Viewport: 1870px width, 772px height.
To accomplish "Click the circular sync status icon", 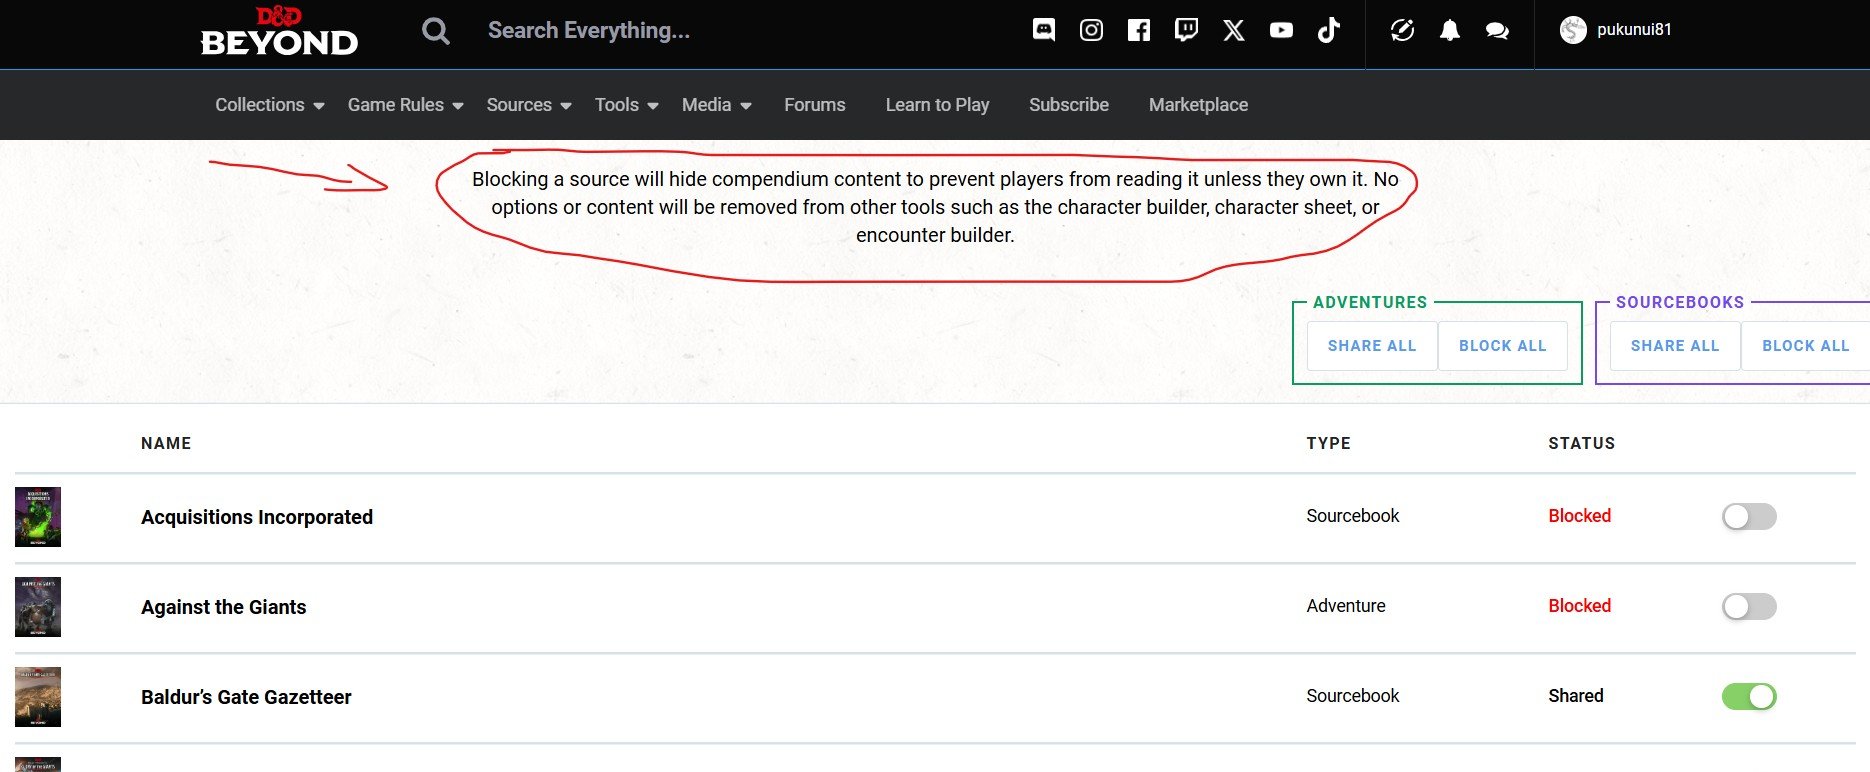I will (1402, 30).
